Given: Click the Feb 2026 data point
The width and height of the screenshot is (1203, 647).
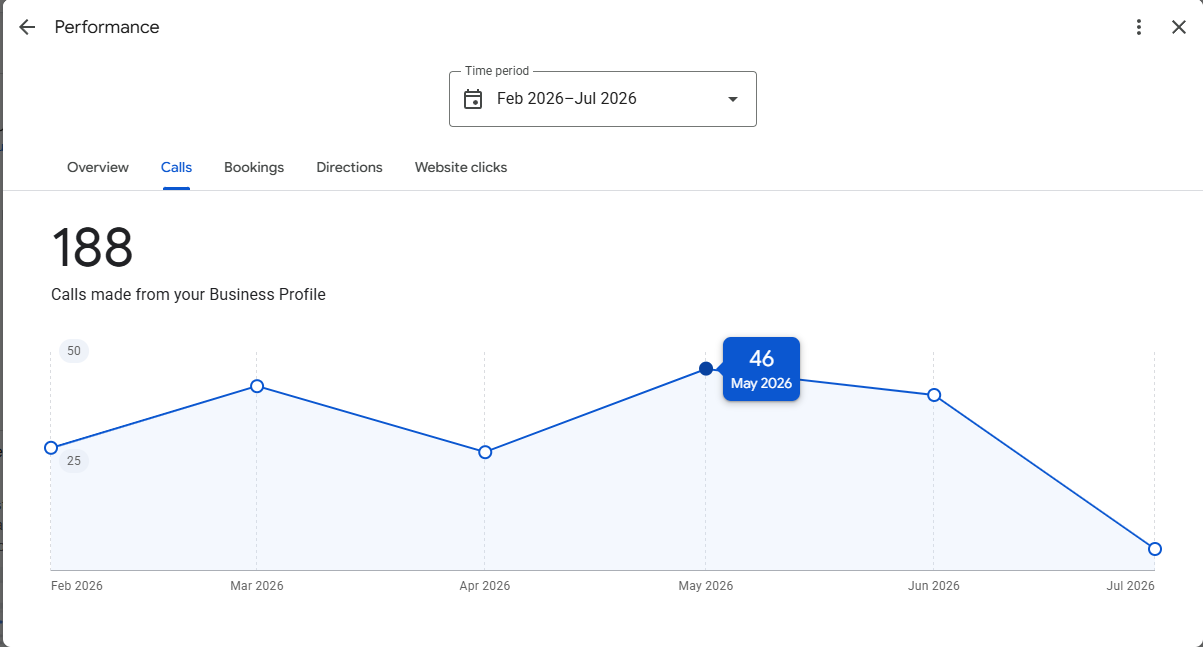Looking at the screenshot, I should pos(51,448).
